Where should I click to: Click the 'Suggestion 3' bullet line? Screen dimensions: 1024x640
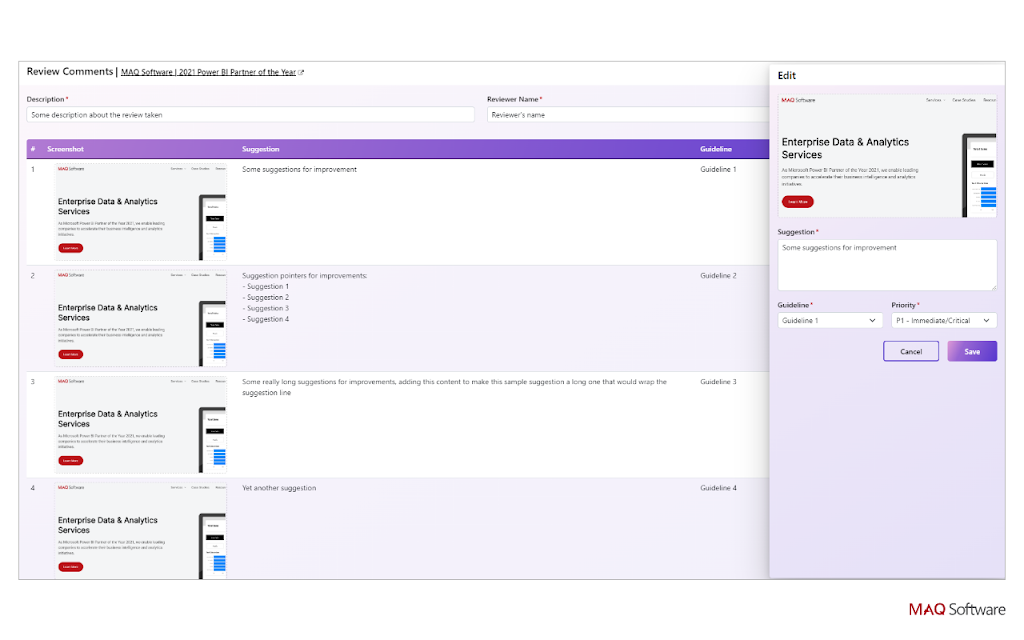[x=266, y=309]
